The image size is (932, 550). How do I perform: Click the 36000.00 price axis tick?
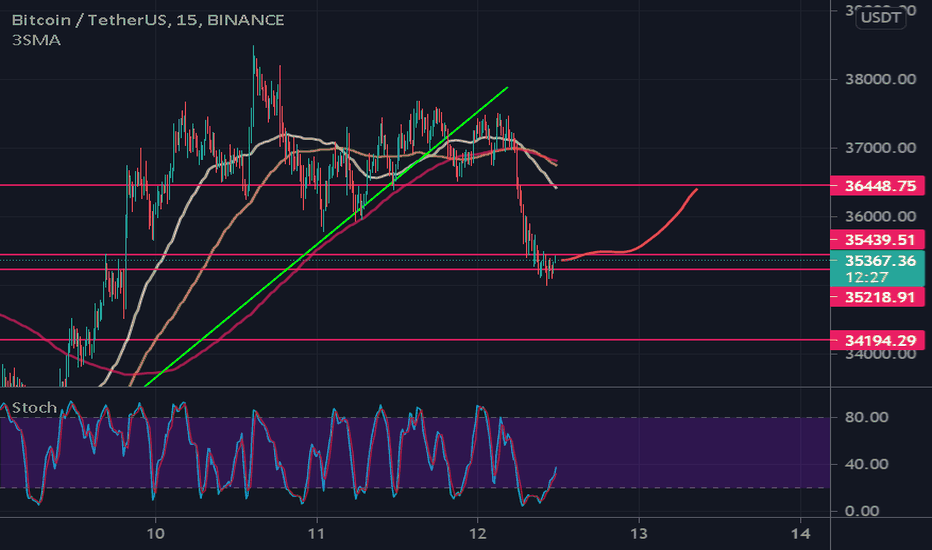click(x=880, y=216)
